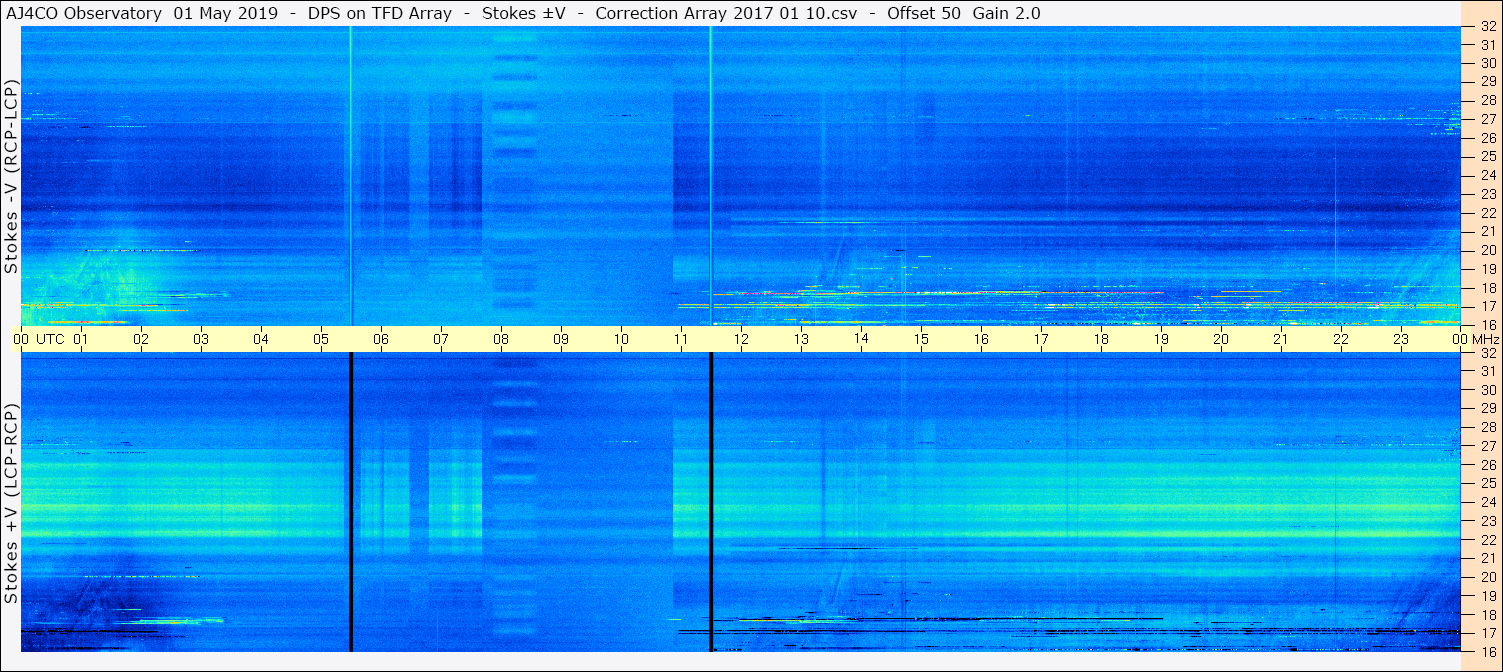Select "Correction Array 2017 01 10.csv" header text
Viewport: 1503px width, 672px height.
coord(727,14)
